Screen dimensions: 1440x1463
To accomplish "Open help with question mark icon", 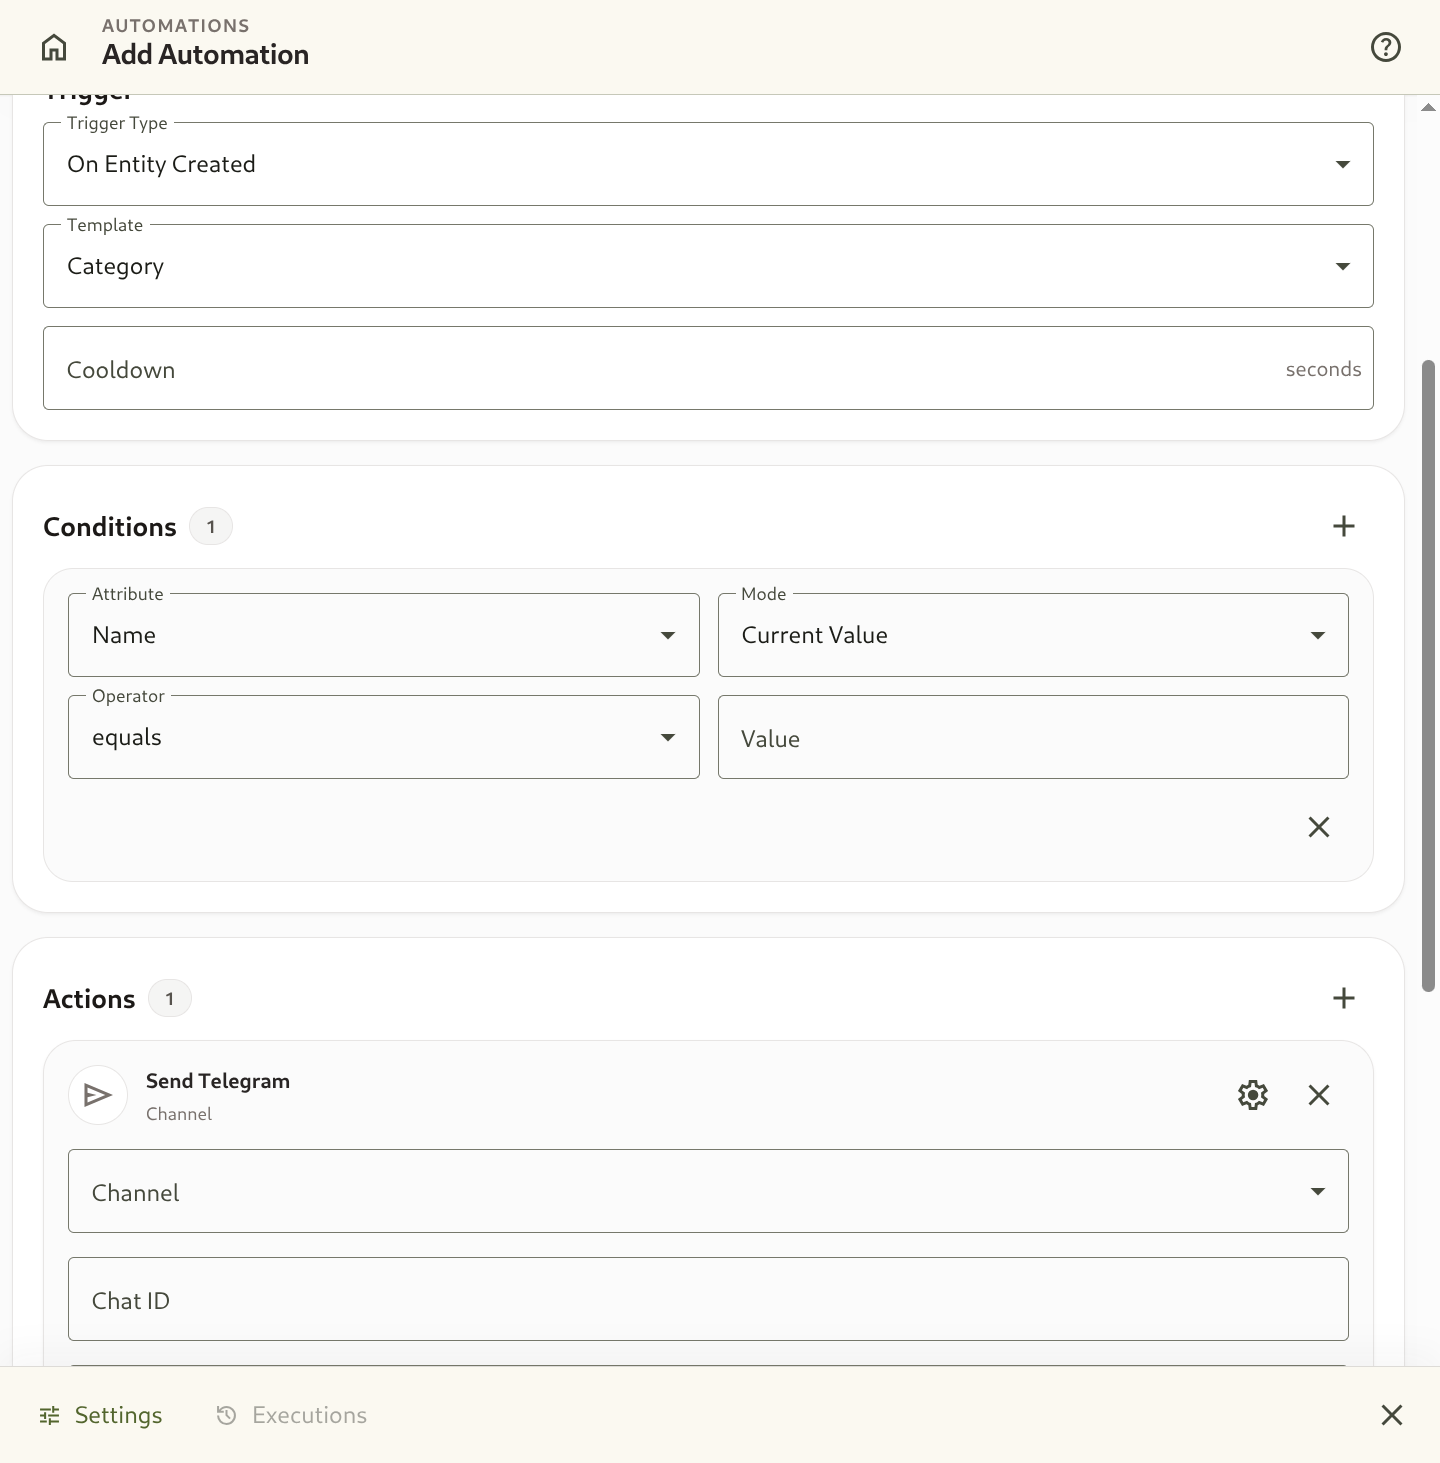I will pos(1385,47).
